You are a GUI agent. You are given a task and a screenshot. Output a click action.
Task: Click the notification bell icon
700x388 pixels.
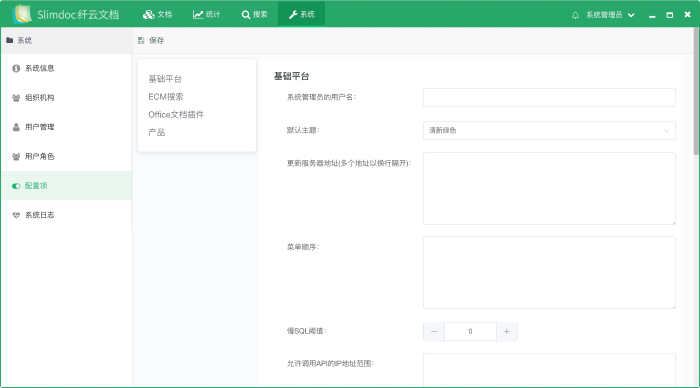[575, 15]
